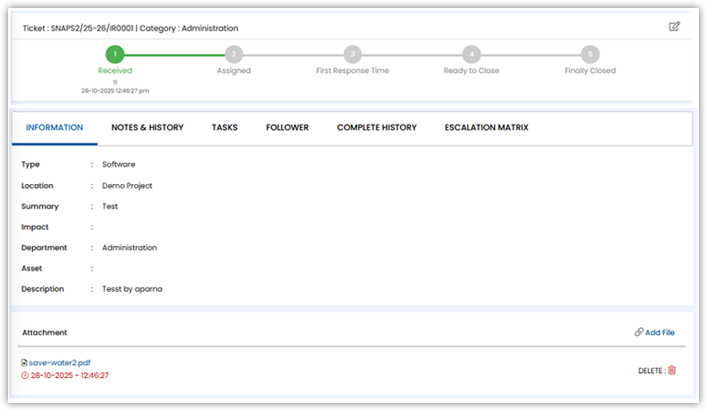Open the Notes & History tab
This screenshot has height=411, width=707.
tap(147, 128)
